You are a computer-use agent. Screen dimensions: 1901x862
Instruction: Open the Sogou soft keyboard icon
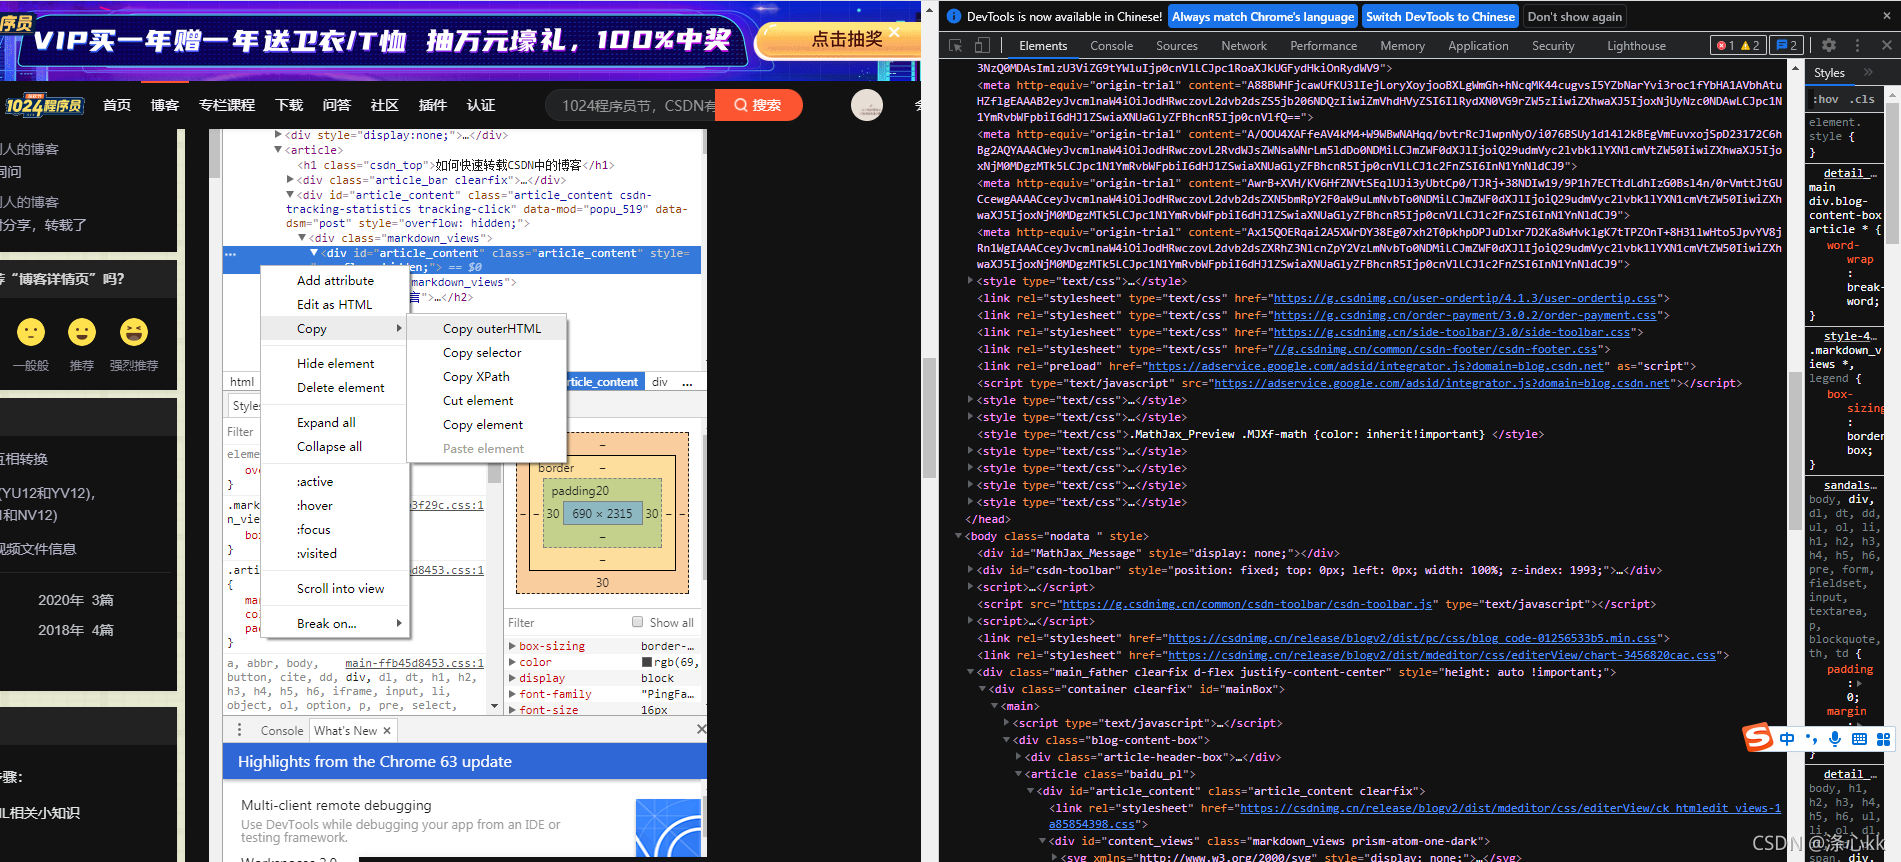coord(1859,739)
